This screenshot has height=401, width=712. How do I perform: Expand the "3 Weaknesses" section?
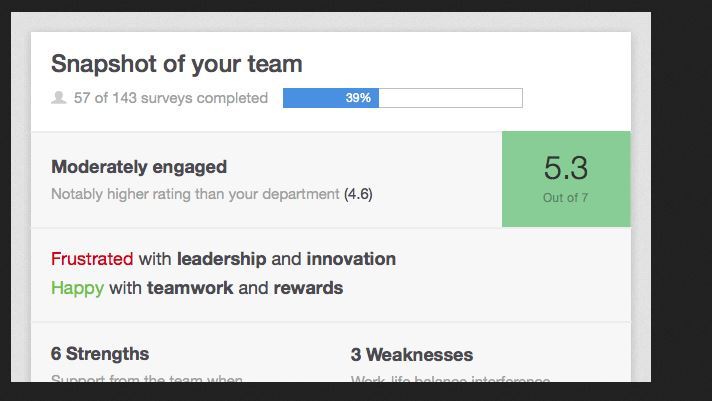click(x=412, y=355)
